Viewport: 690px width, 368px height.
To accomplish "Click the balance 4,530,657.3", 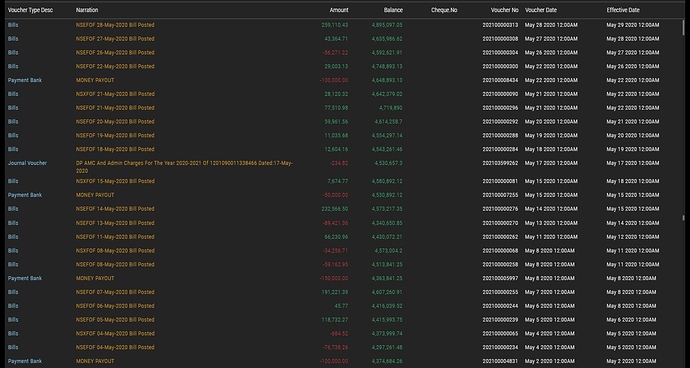I will 389,163.
